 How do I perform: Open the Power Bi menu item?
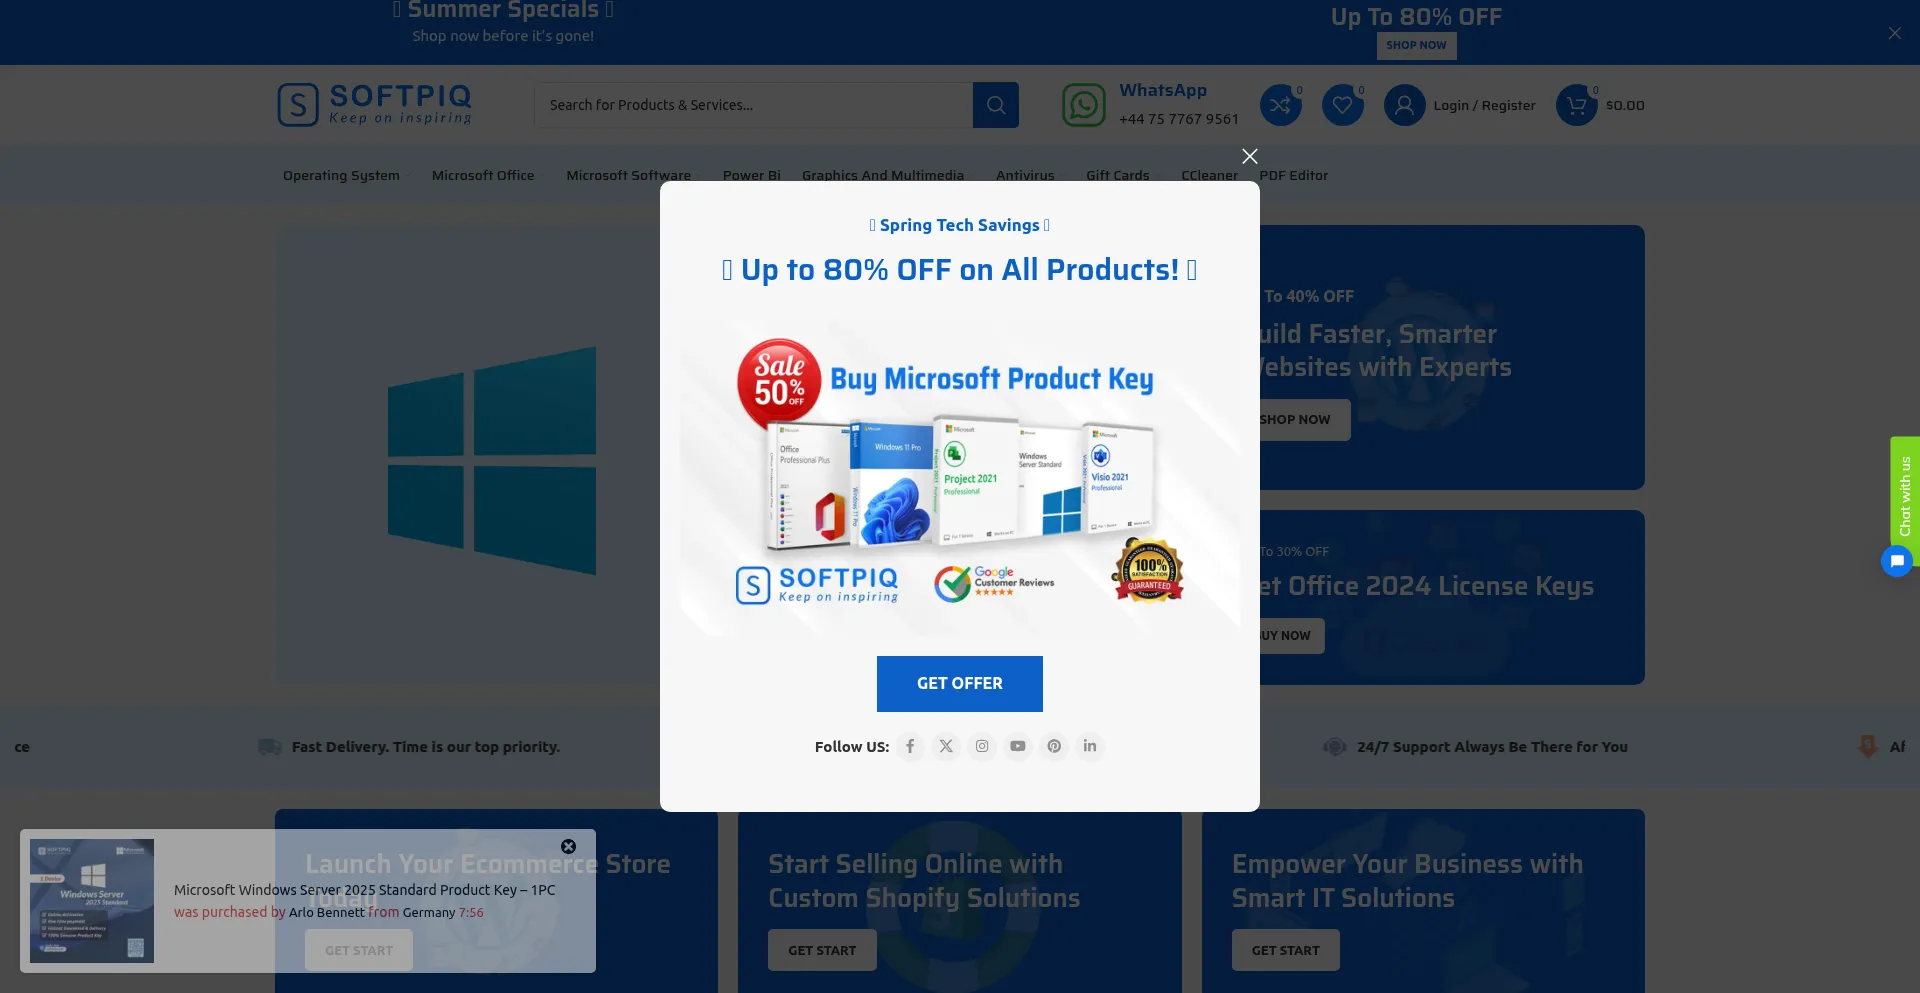751,176
